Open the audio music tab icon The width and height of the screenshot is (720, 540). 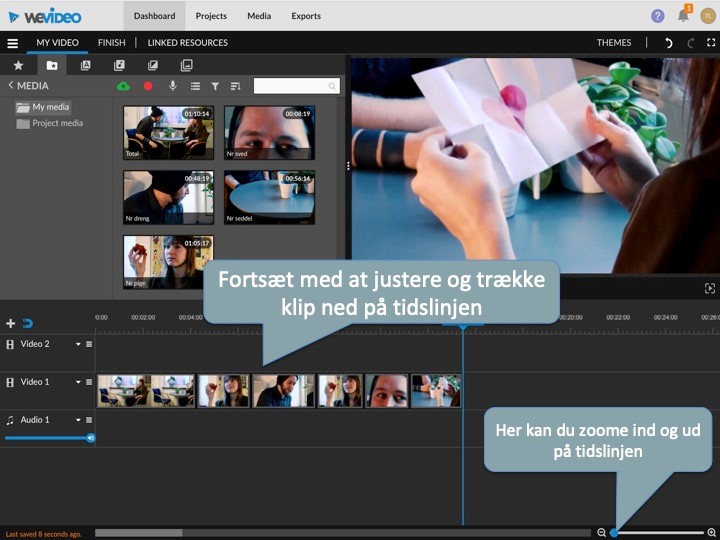point(119,65)
